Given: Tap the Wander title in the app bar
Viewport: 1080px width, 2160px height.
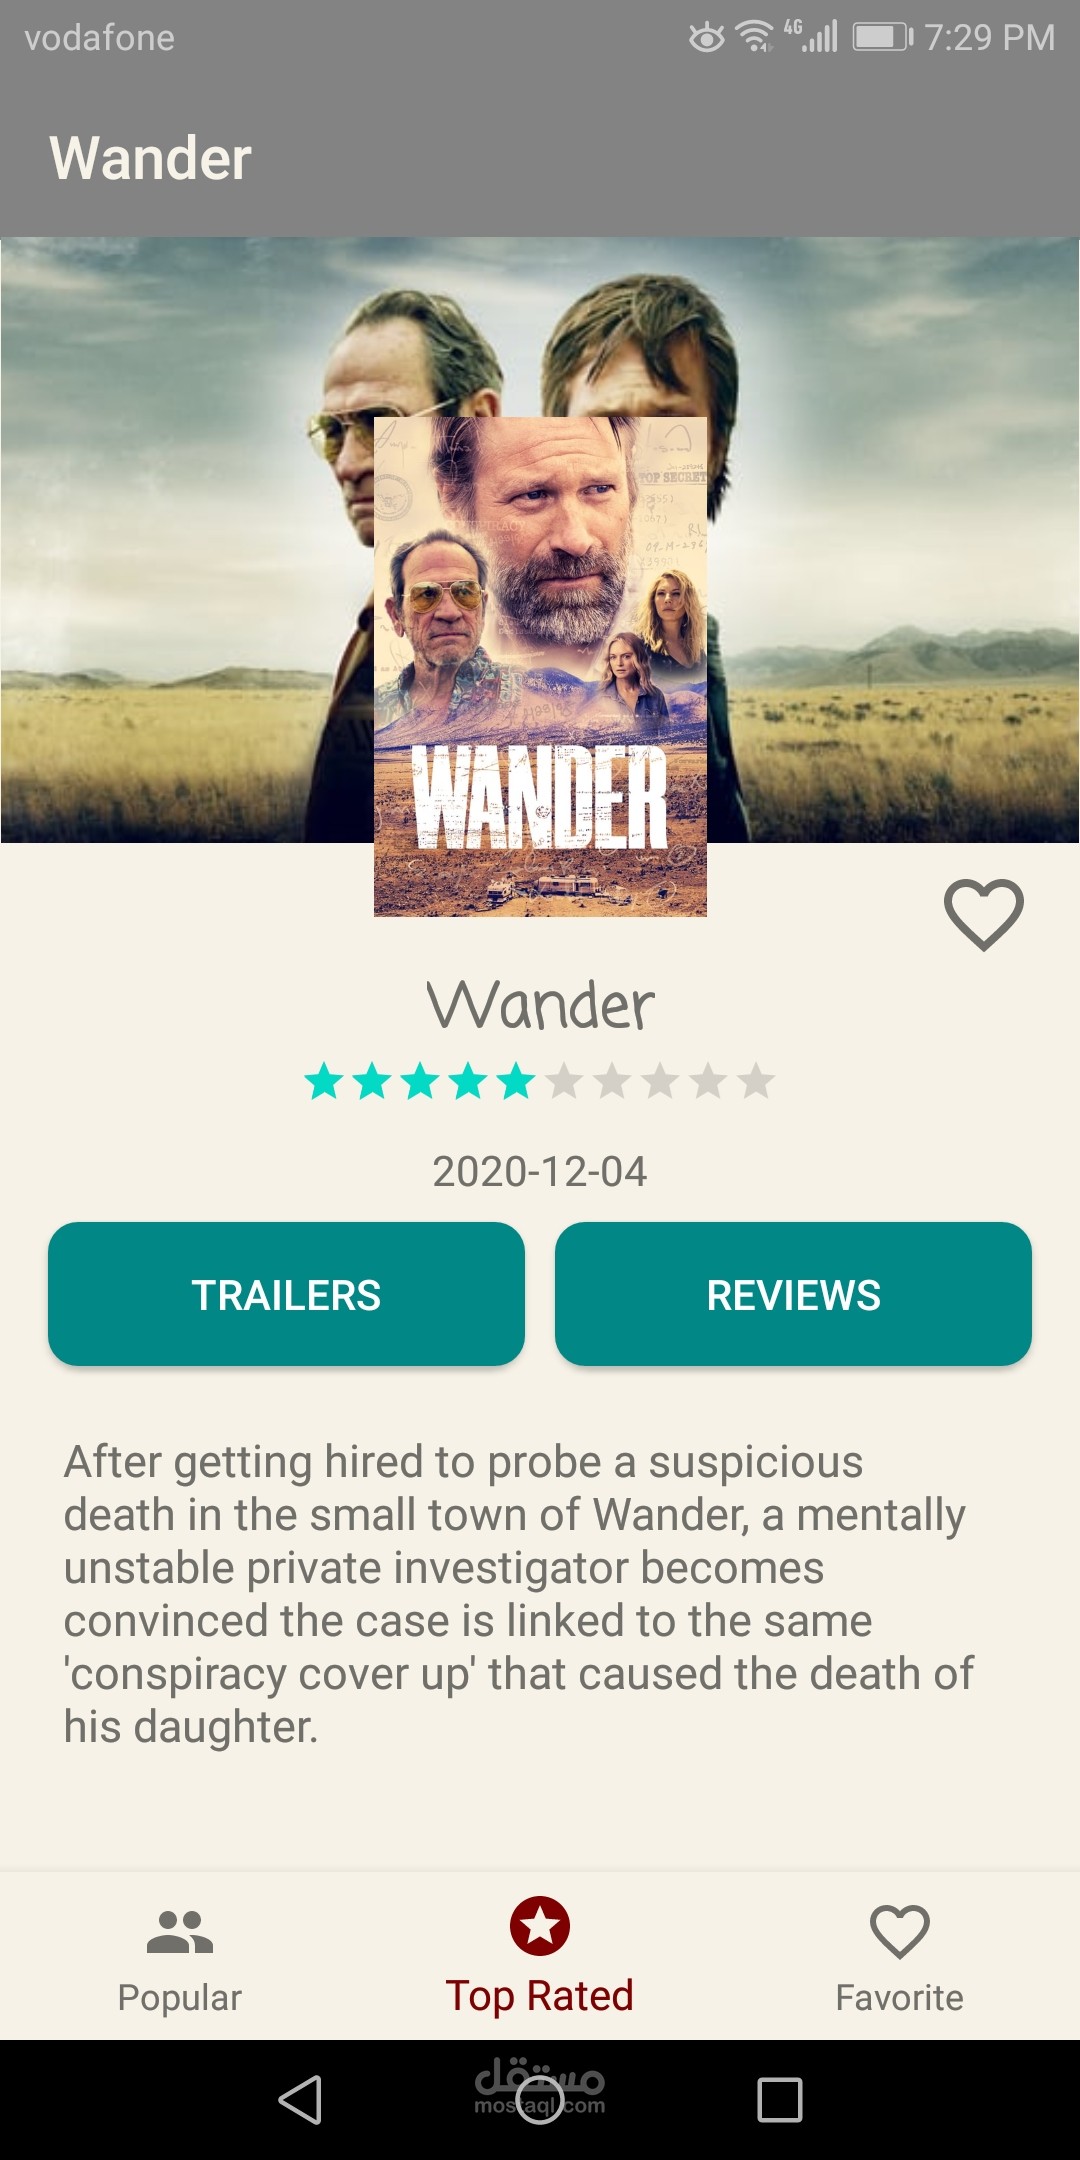Looking at the screenshot, I should (150, 158).
